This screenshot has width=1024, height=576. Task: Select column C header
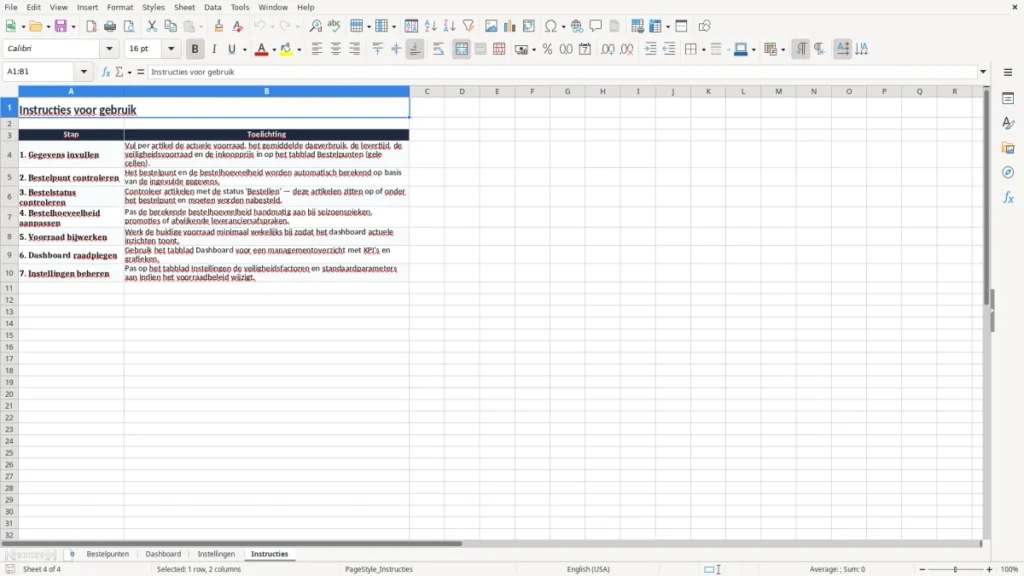[x=427, y=91]
